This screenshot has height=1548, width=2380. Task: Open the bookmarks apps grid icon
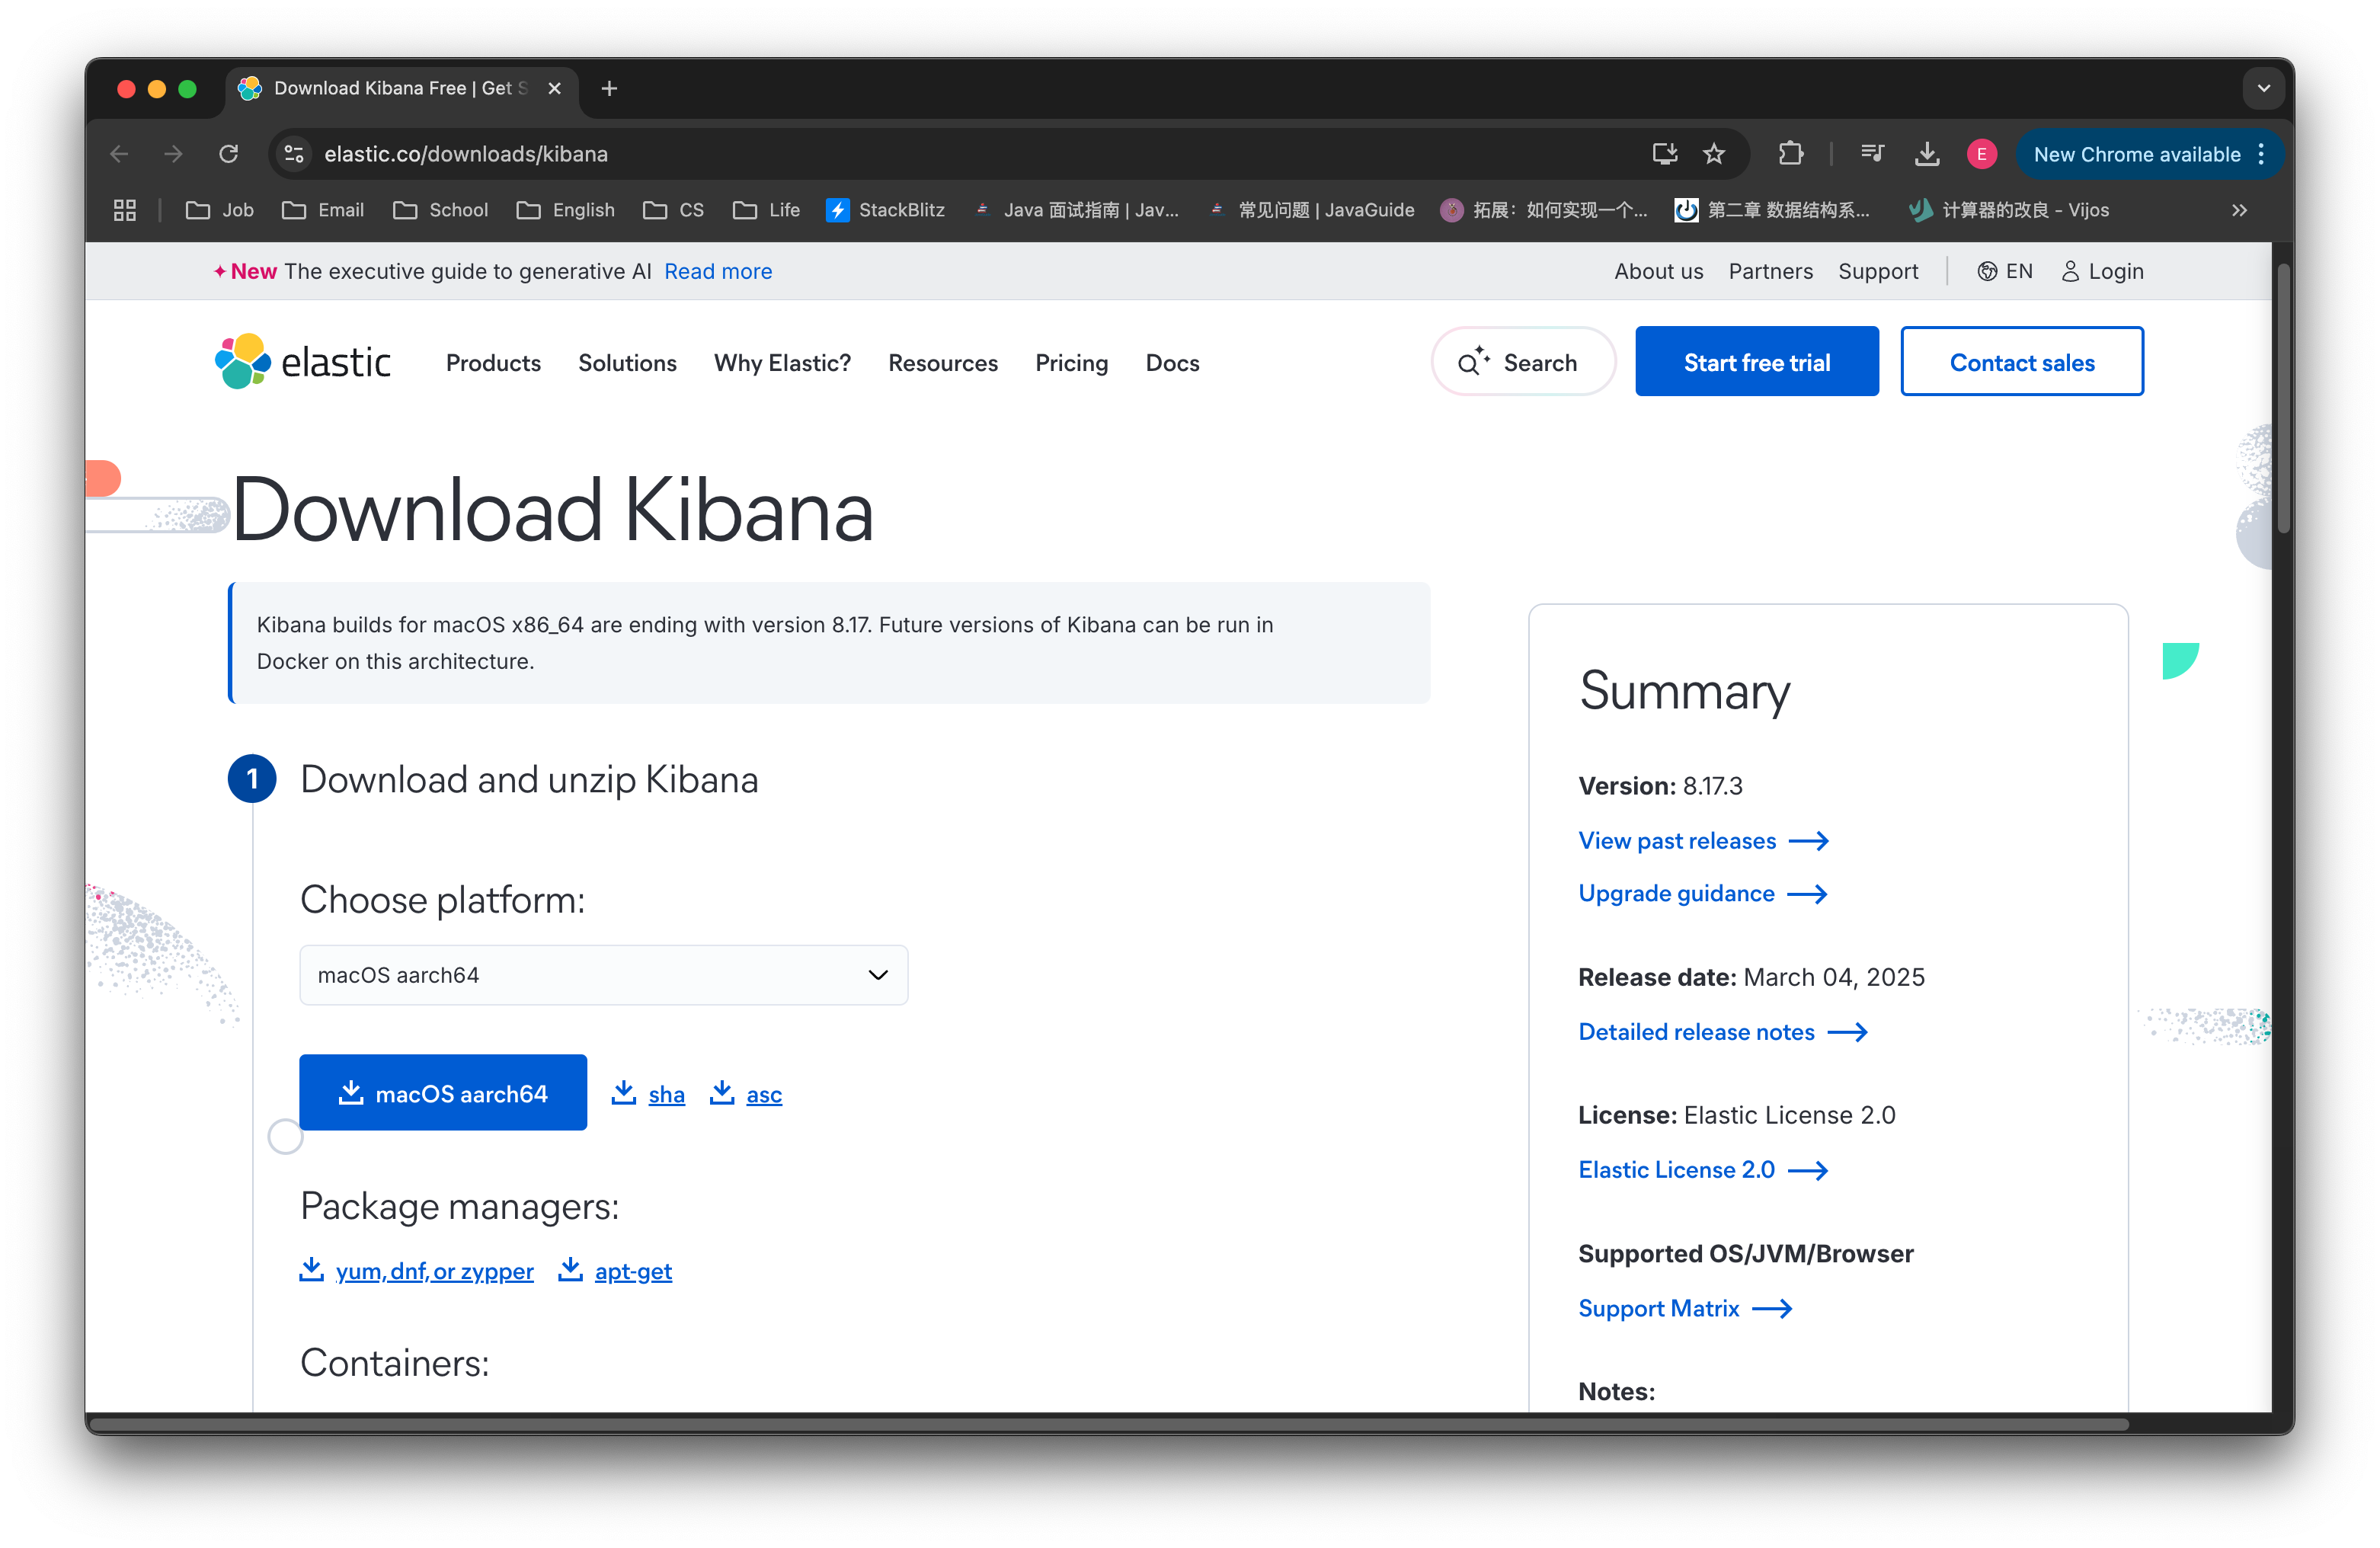click(x=125, y=210)
